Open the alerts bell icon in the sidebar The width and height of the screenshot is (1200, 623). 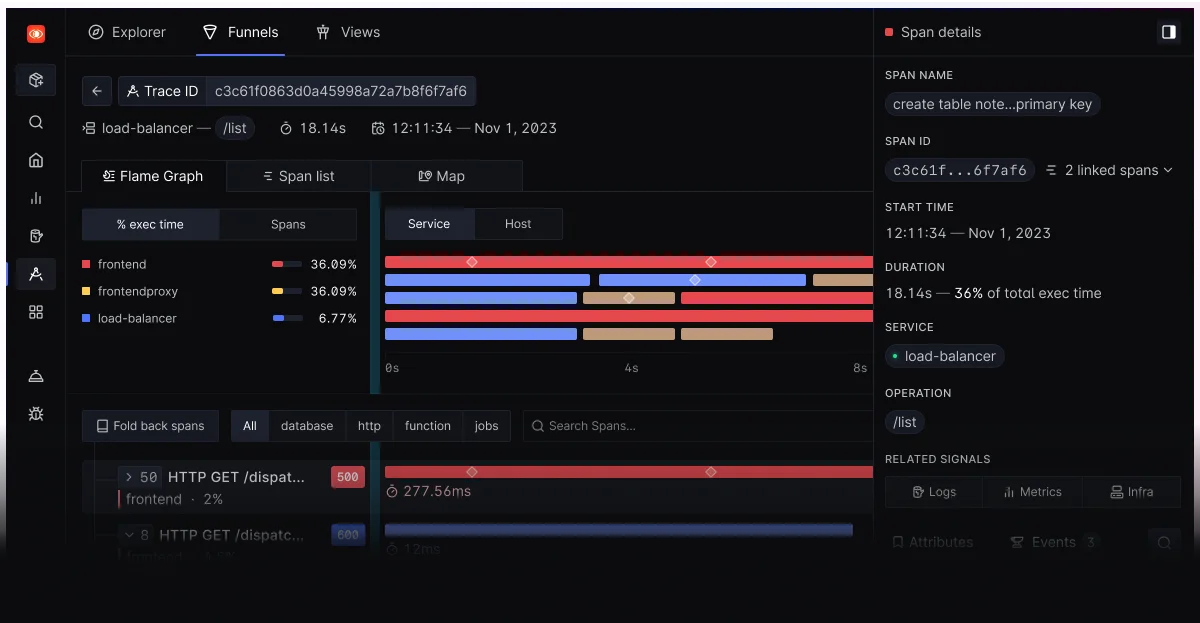36,376
